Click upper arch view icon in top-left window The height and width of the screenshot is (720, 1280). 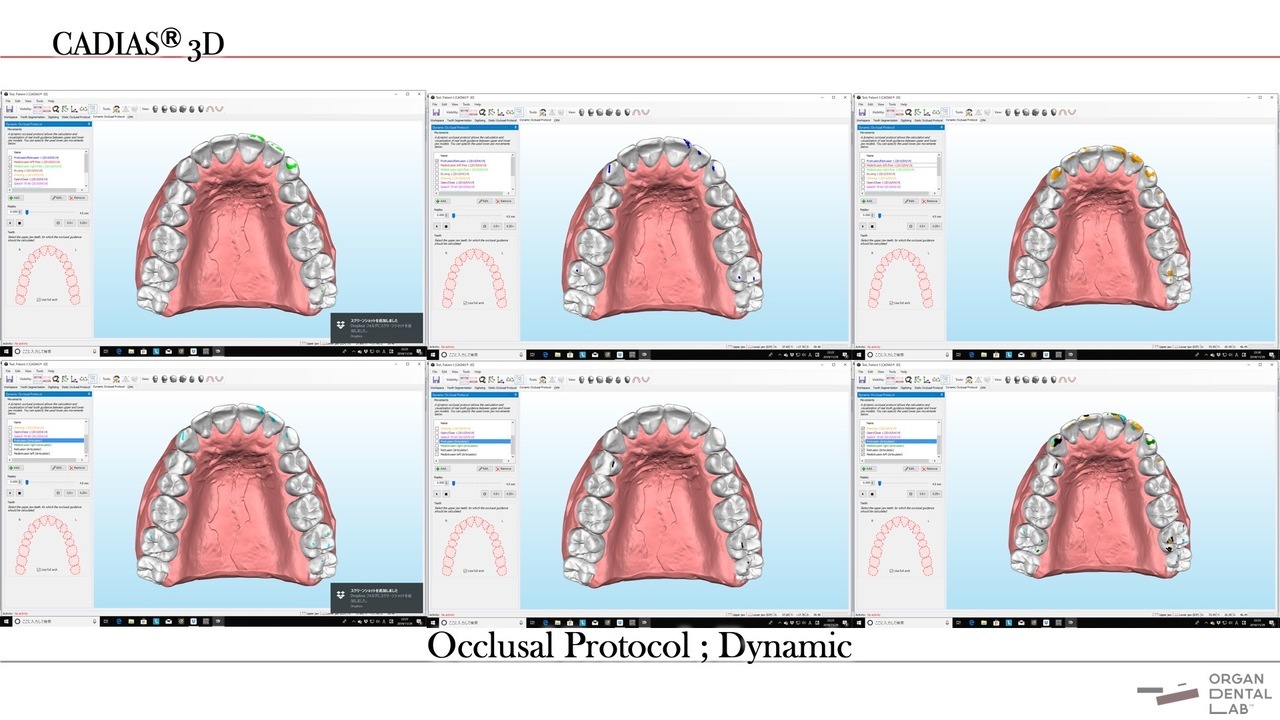[210, 109]
